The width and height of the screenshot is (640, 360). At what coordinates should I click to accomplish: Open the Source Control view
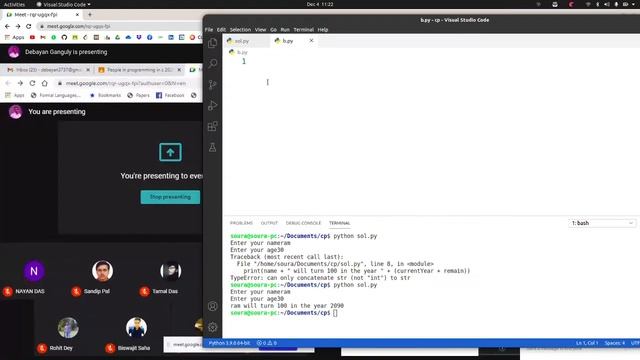[x=213, y=84]
